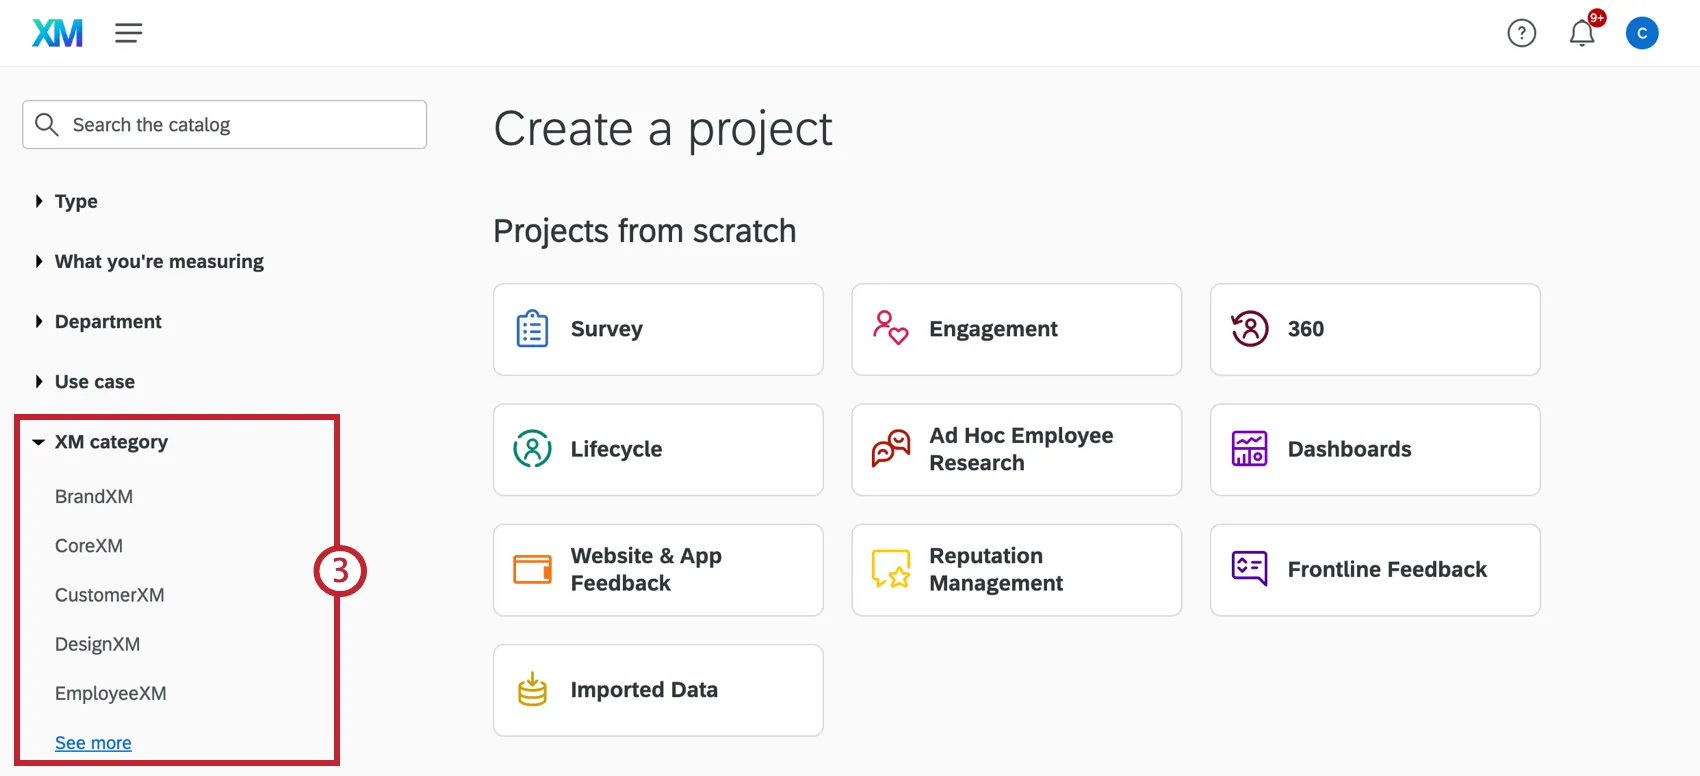The image size is (1700, 776).
Task: Click the XM logo
Action: pyautogui.click(x=57, y=33)
